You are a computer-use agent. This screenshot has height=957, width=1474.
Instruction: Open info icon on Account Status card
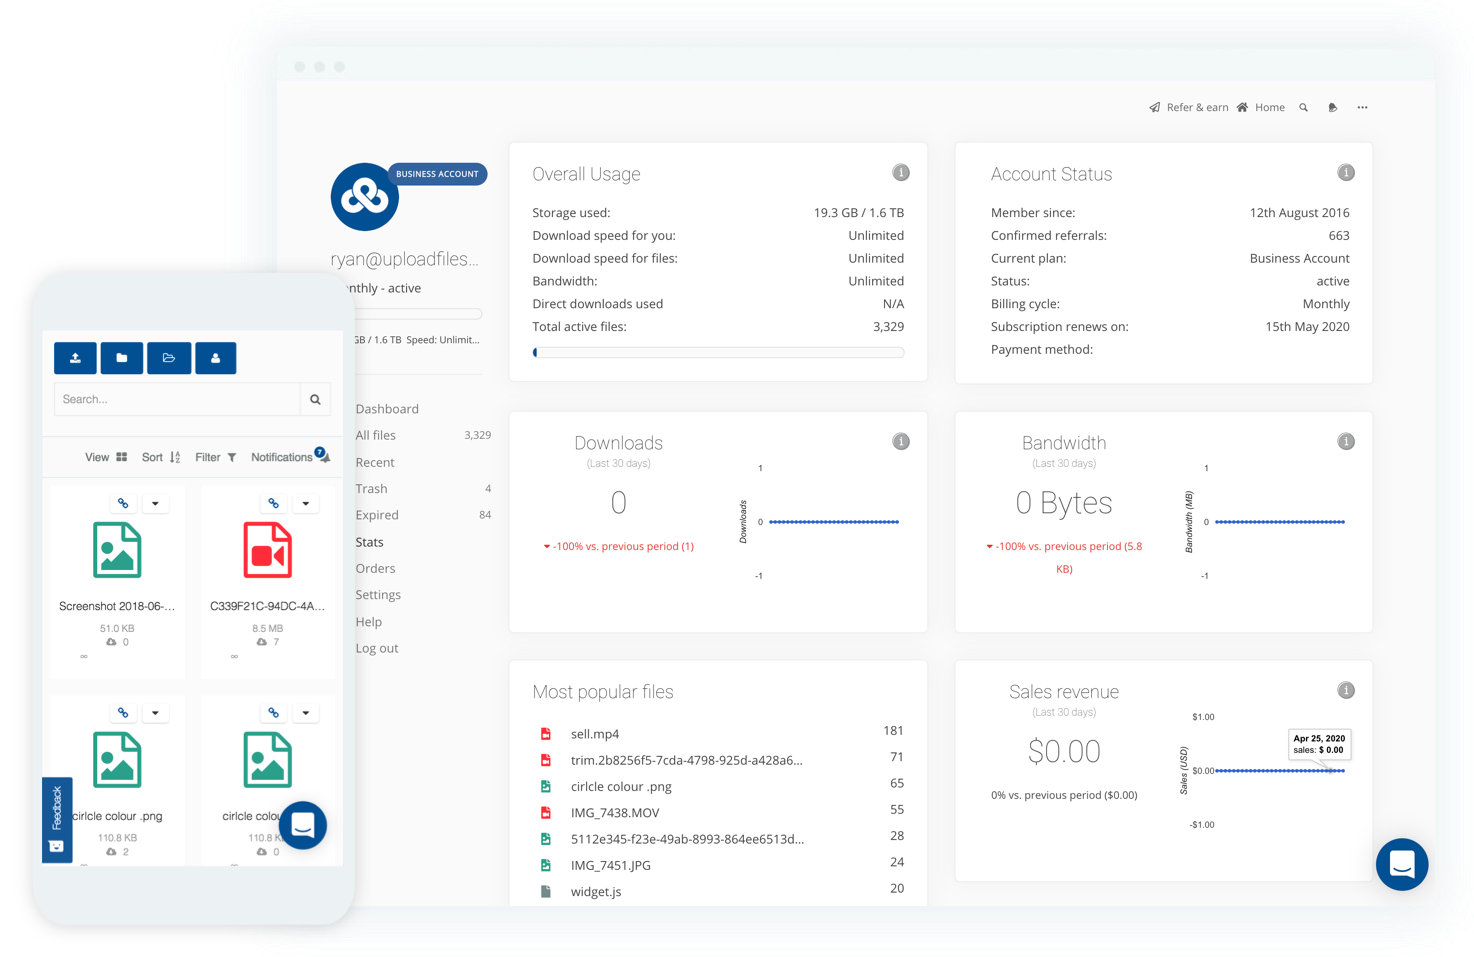(x=1345, y=173)
